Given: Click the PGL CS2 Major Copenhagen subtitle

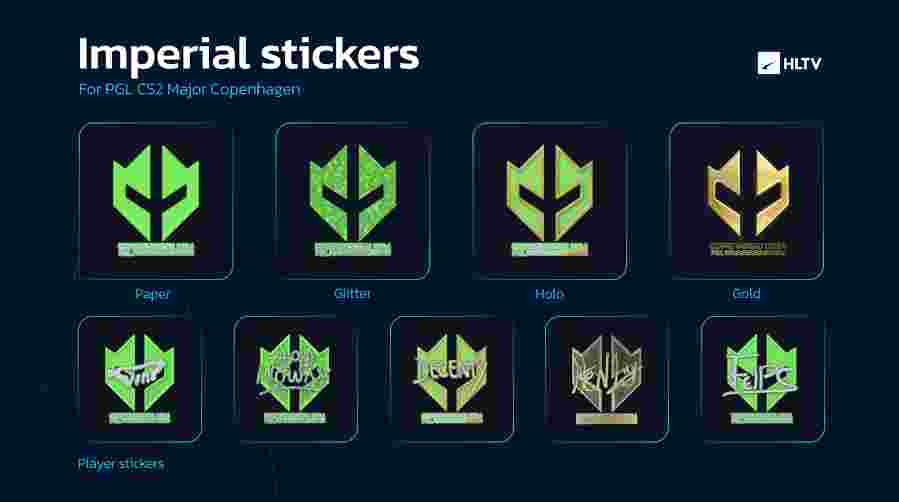Looking at the screenshot, I should tap(190, 89).
